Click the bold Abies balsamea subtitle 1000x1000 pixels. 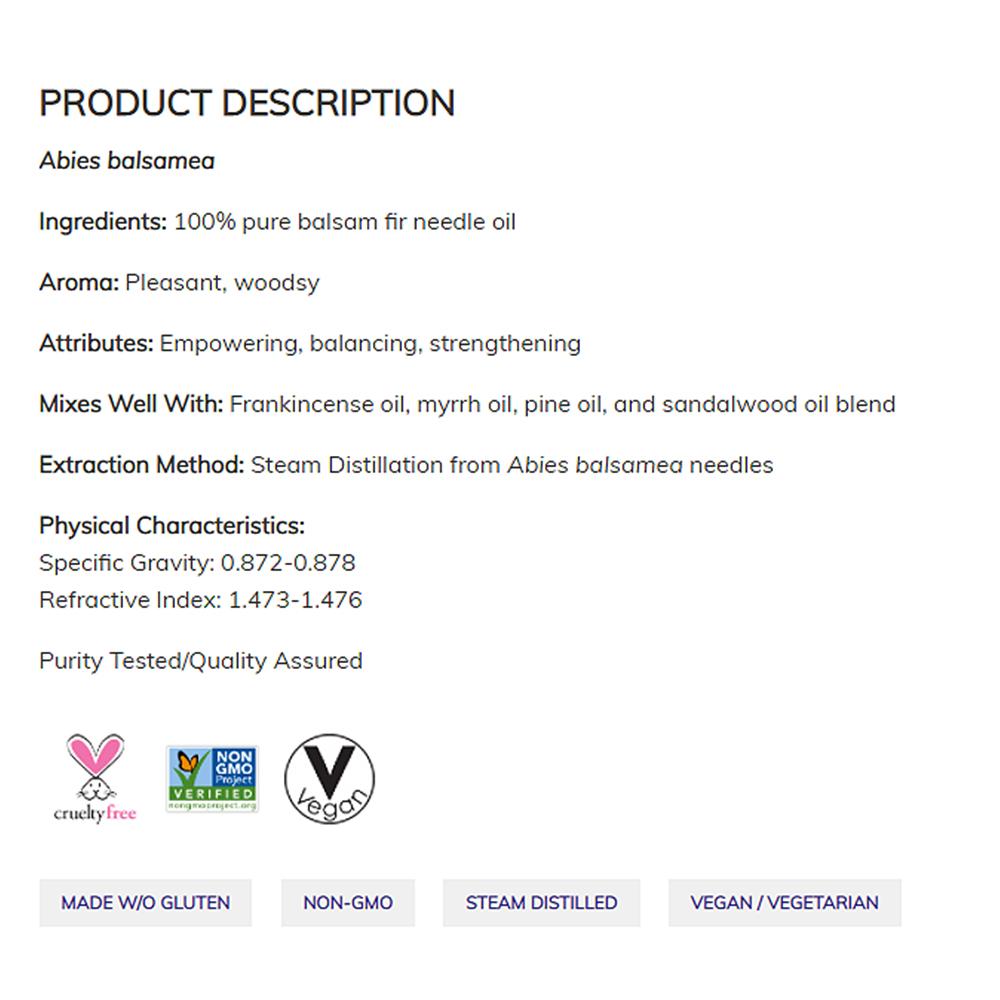coord(127,160)
